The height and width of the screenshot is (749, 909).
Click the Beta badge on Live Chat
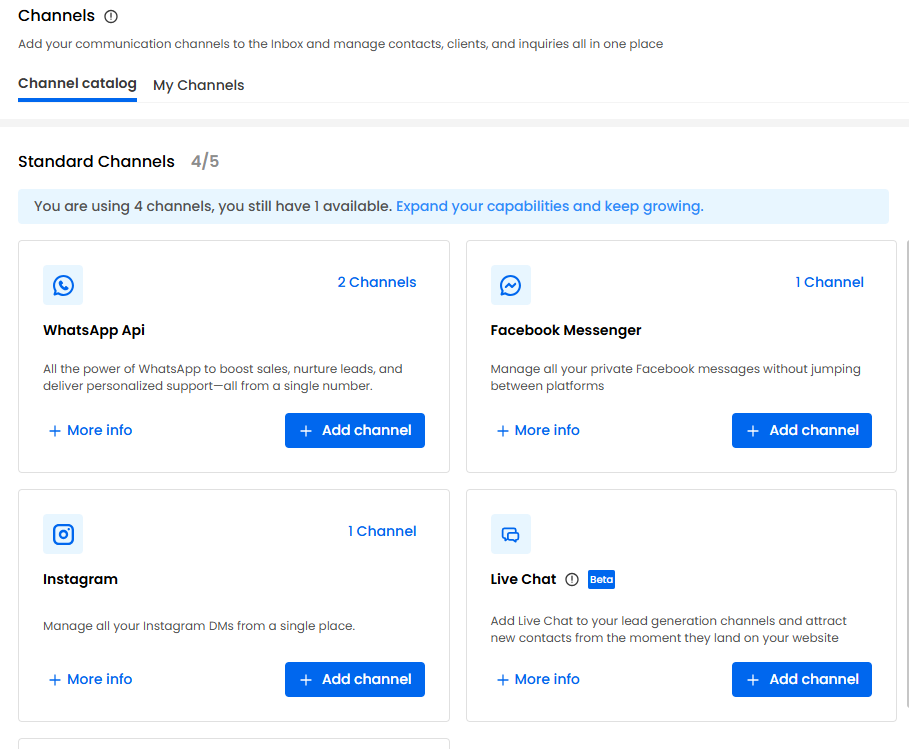[x=601, y=579]
